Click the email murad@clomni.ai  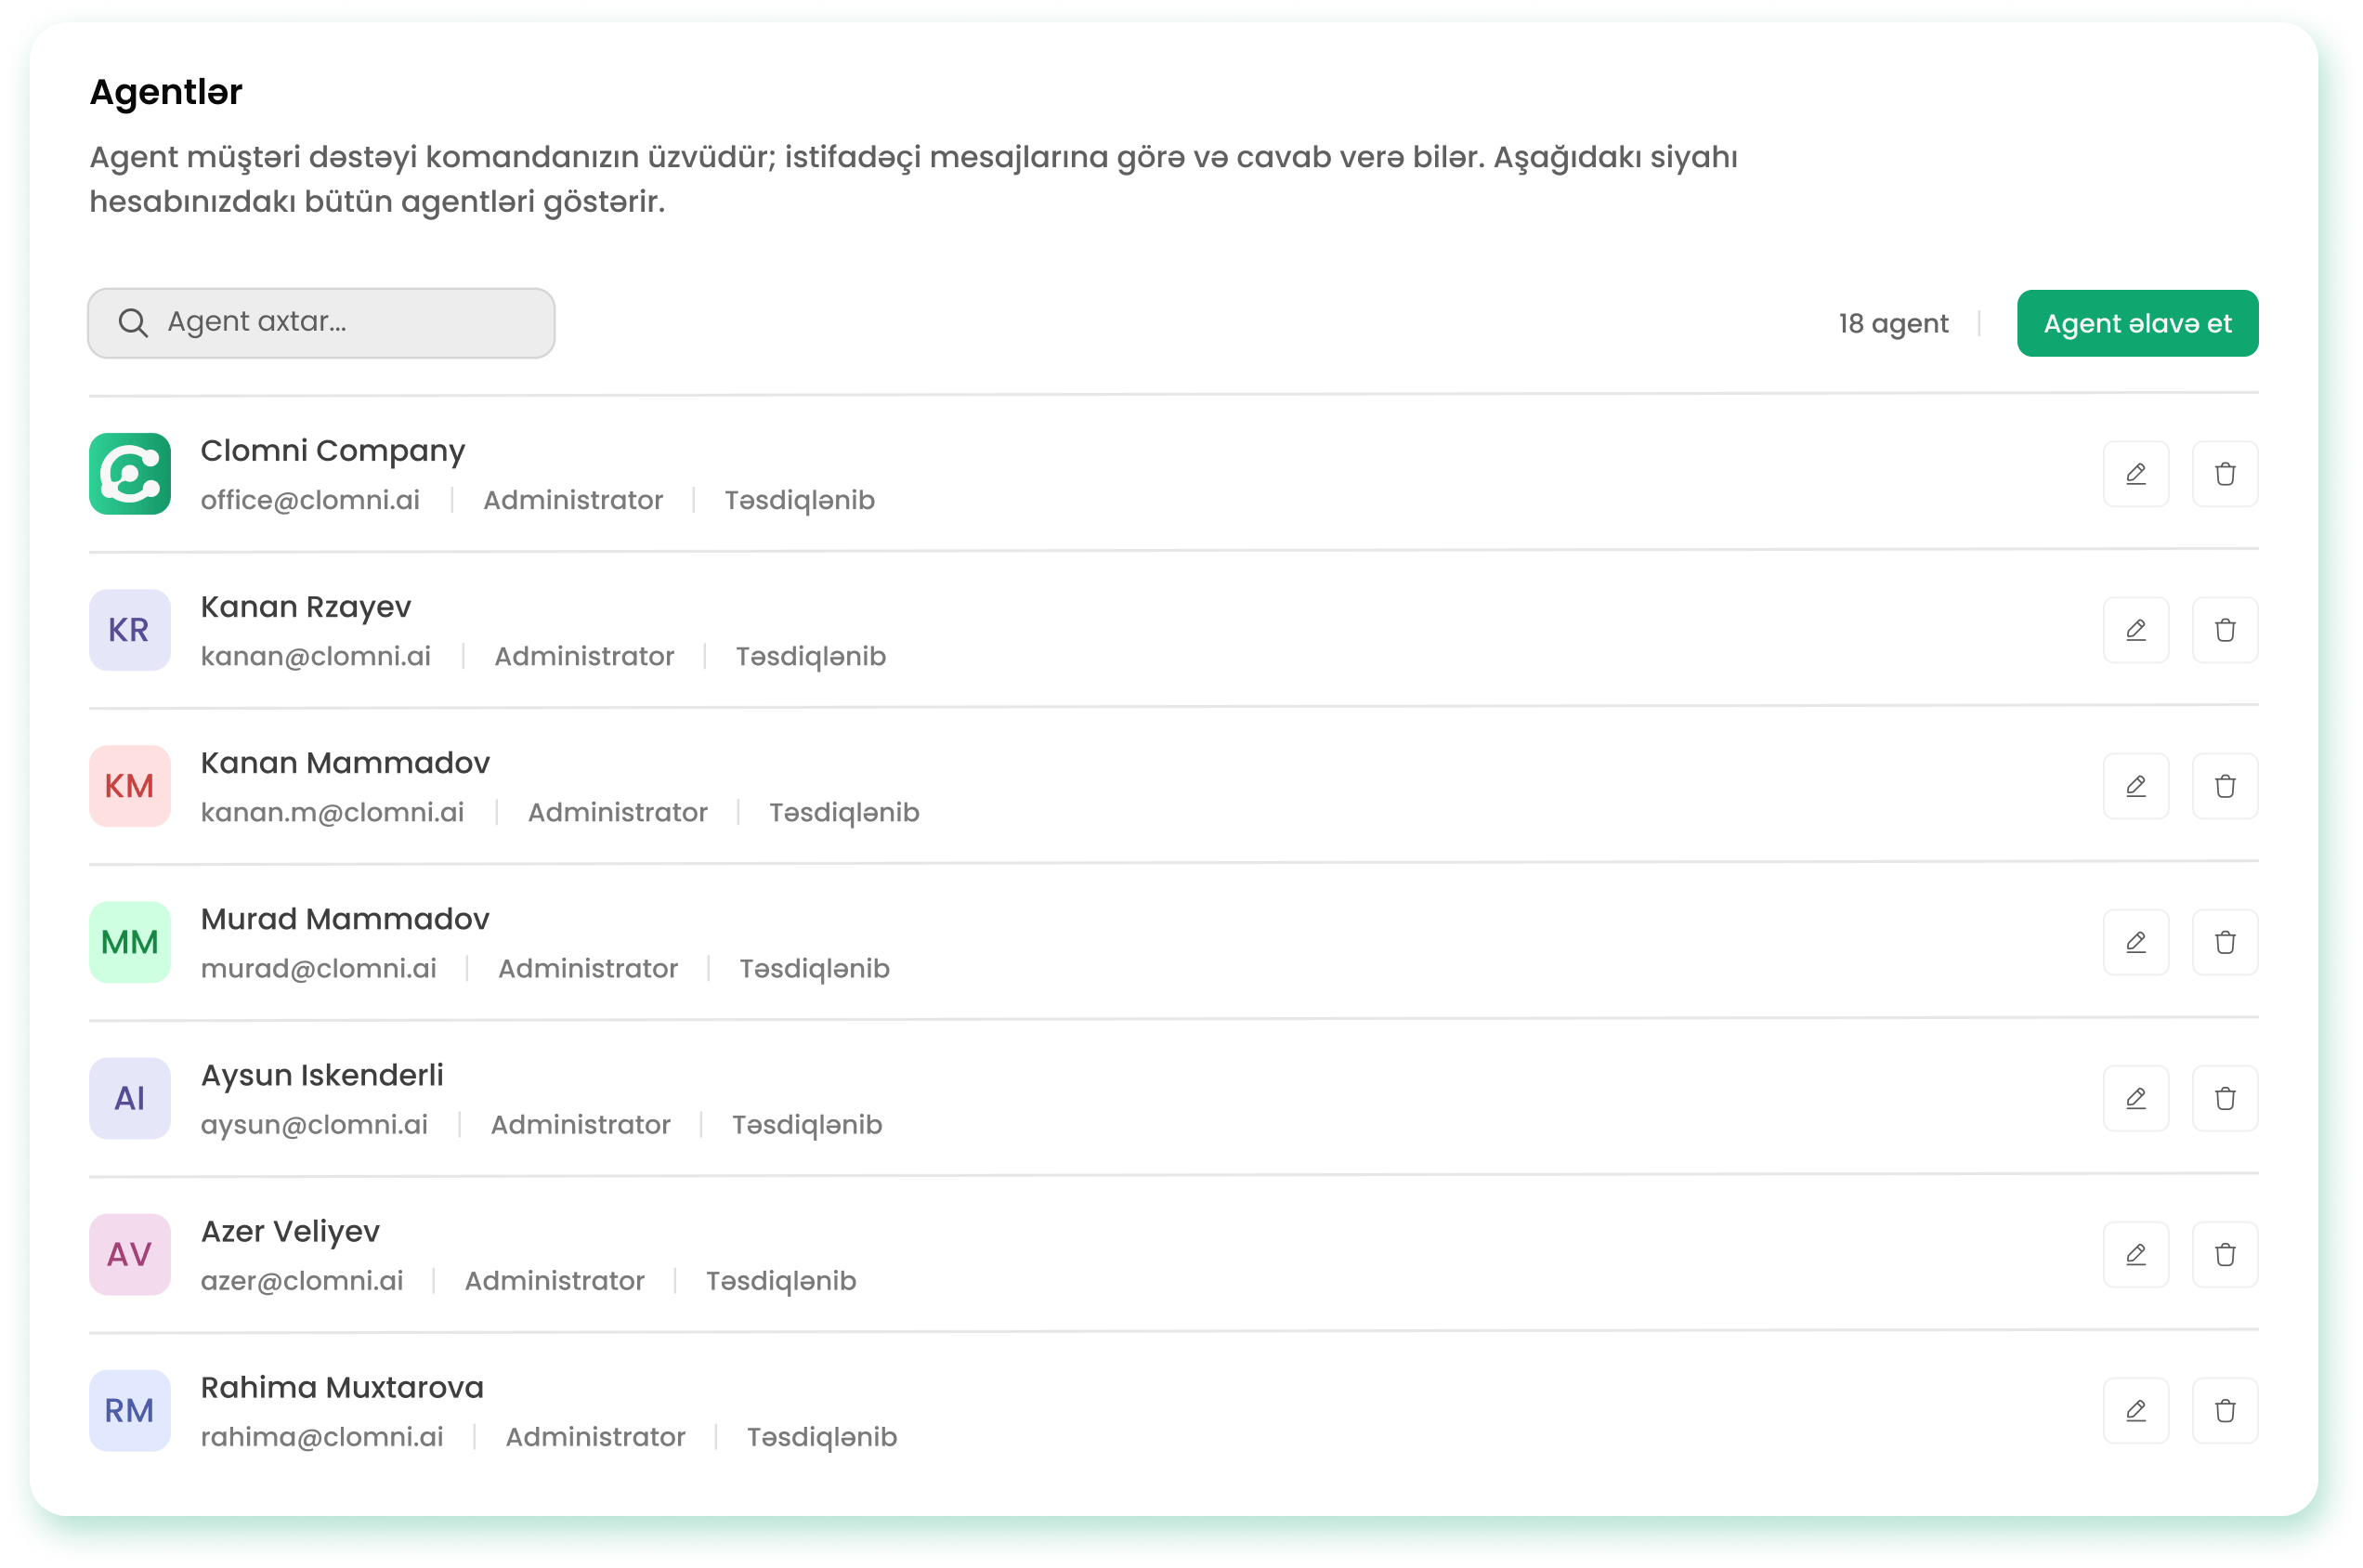click(318, 968)
